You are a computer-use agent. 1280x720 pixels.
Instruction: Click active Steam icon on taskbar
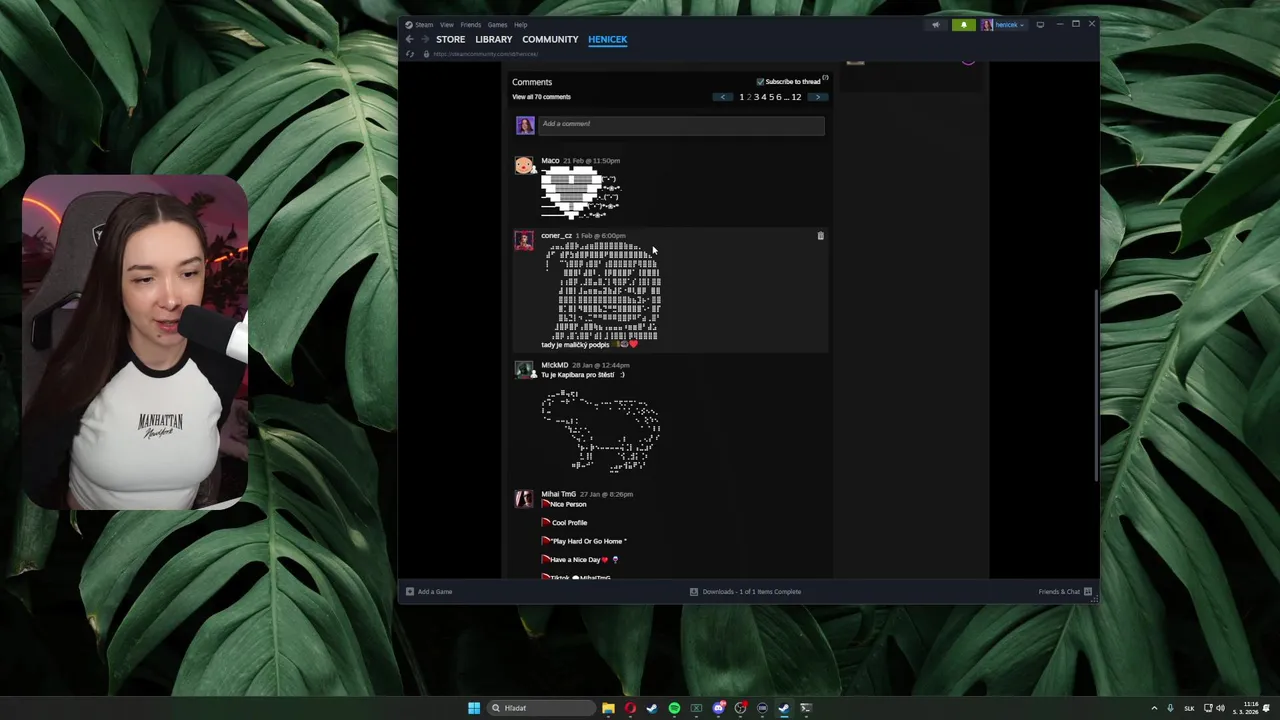(784, 708)
